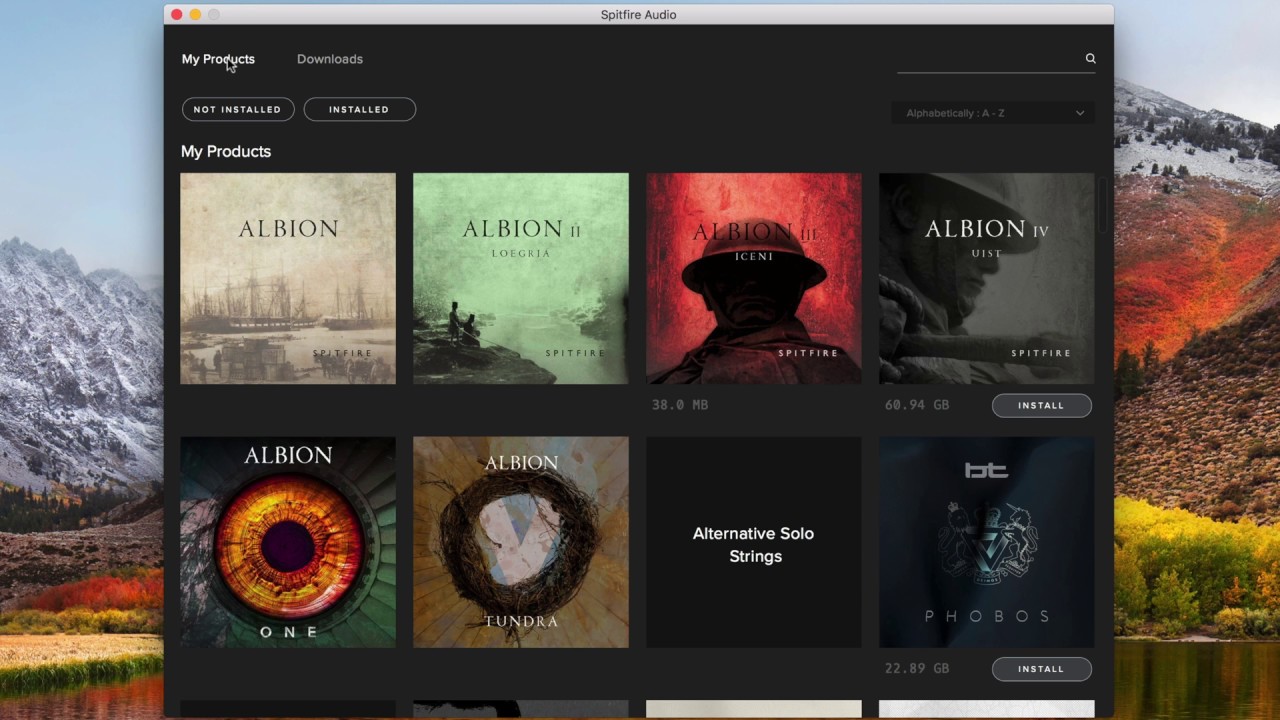Open Albion III Iceni
Screen dimensions: 1280x720
click(753, 278)
